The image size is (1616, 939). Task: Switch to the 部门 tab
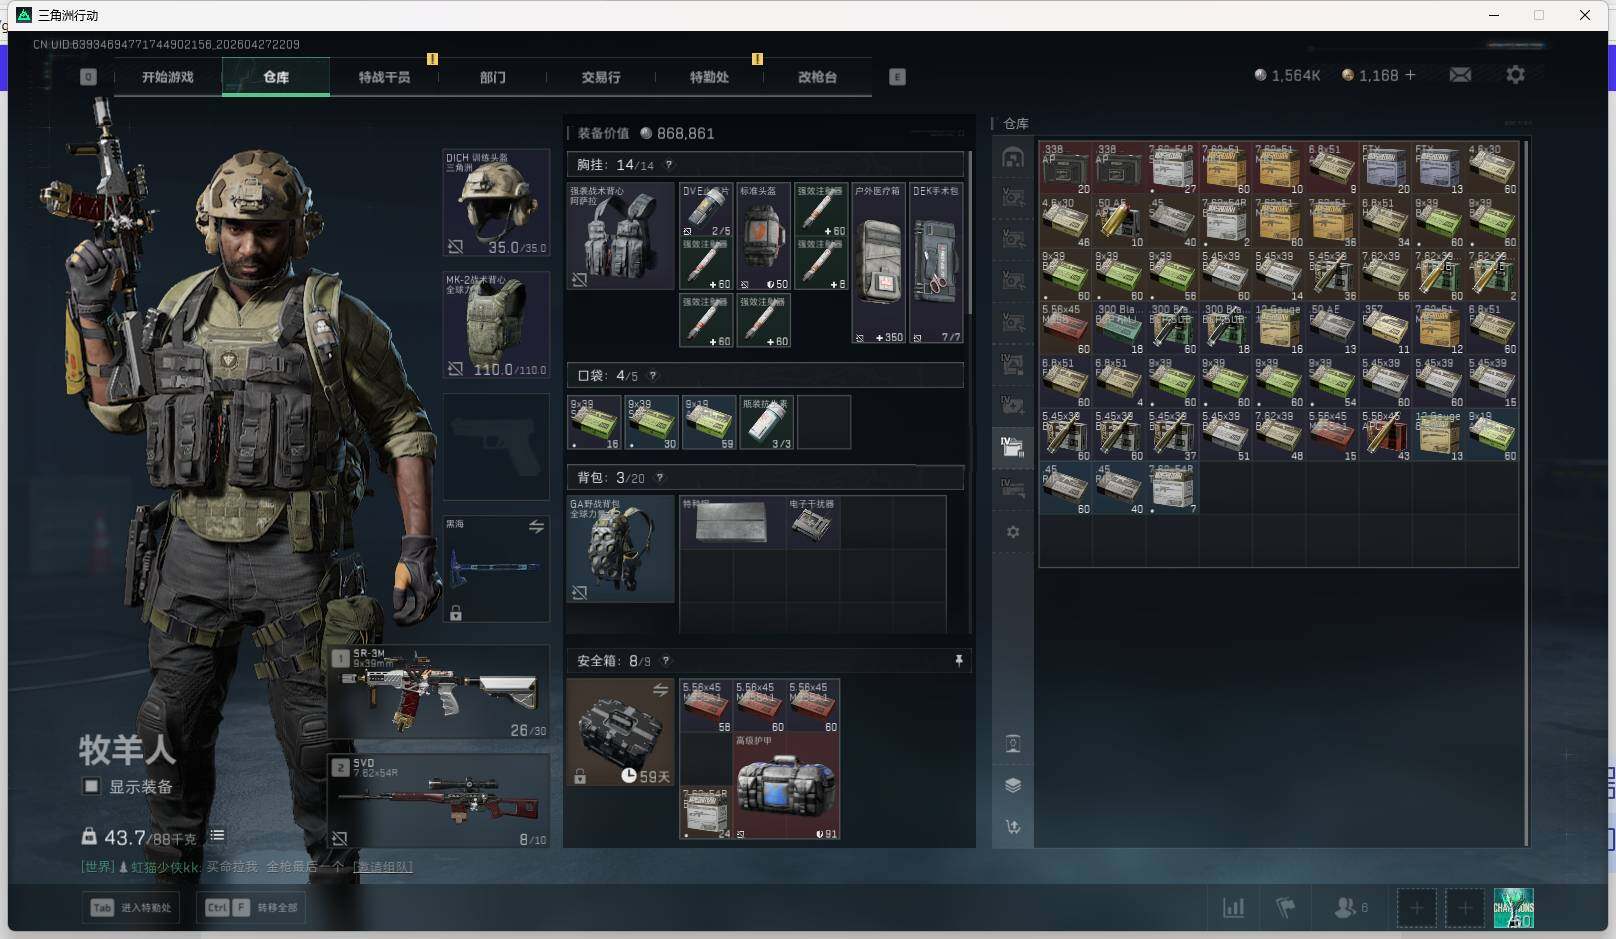(x=493, y=77)
